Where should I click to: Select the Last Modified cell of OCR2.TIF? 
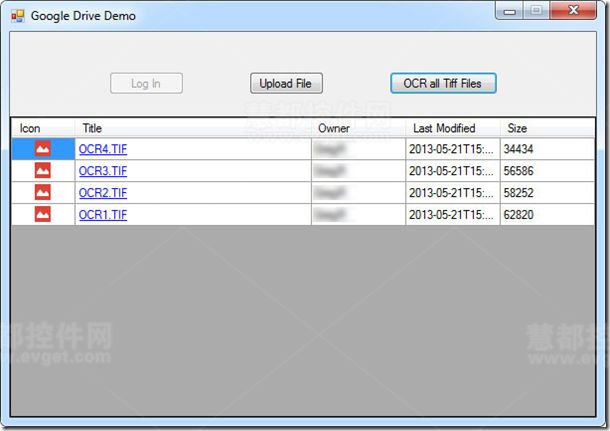[x=453, y=193]
